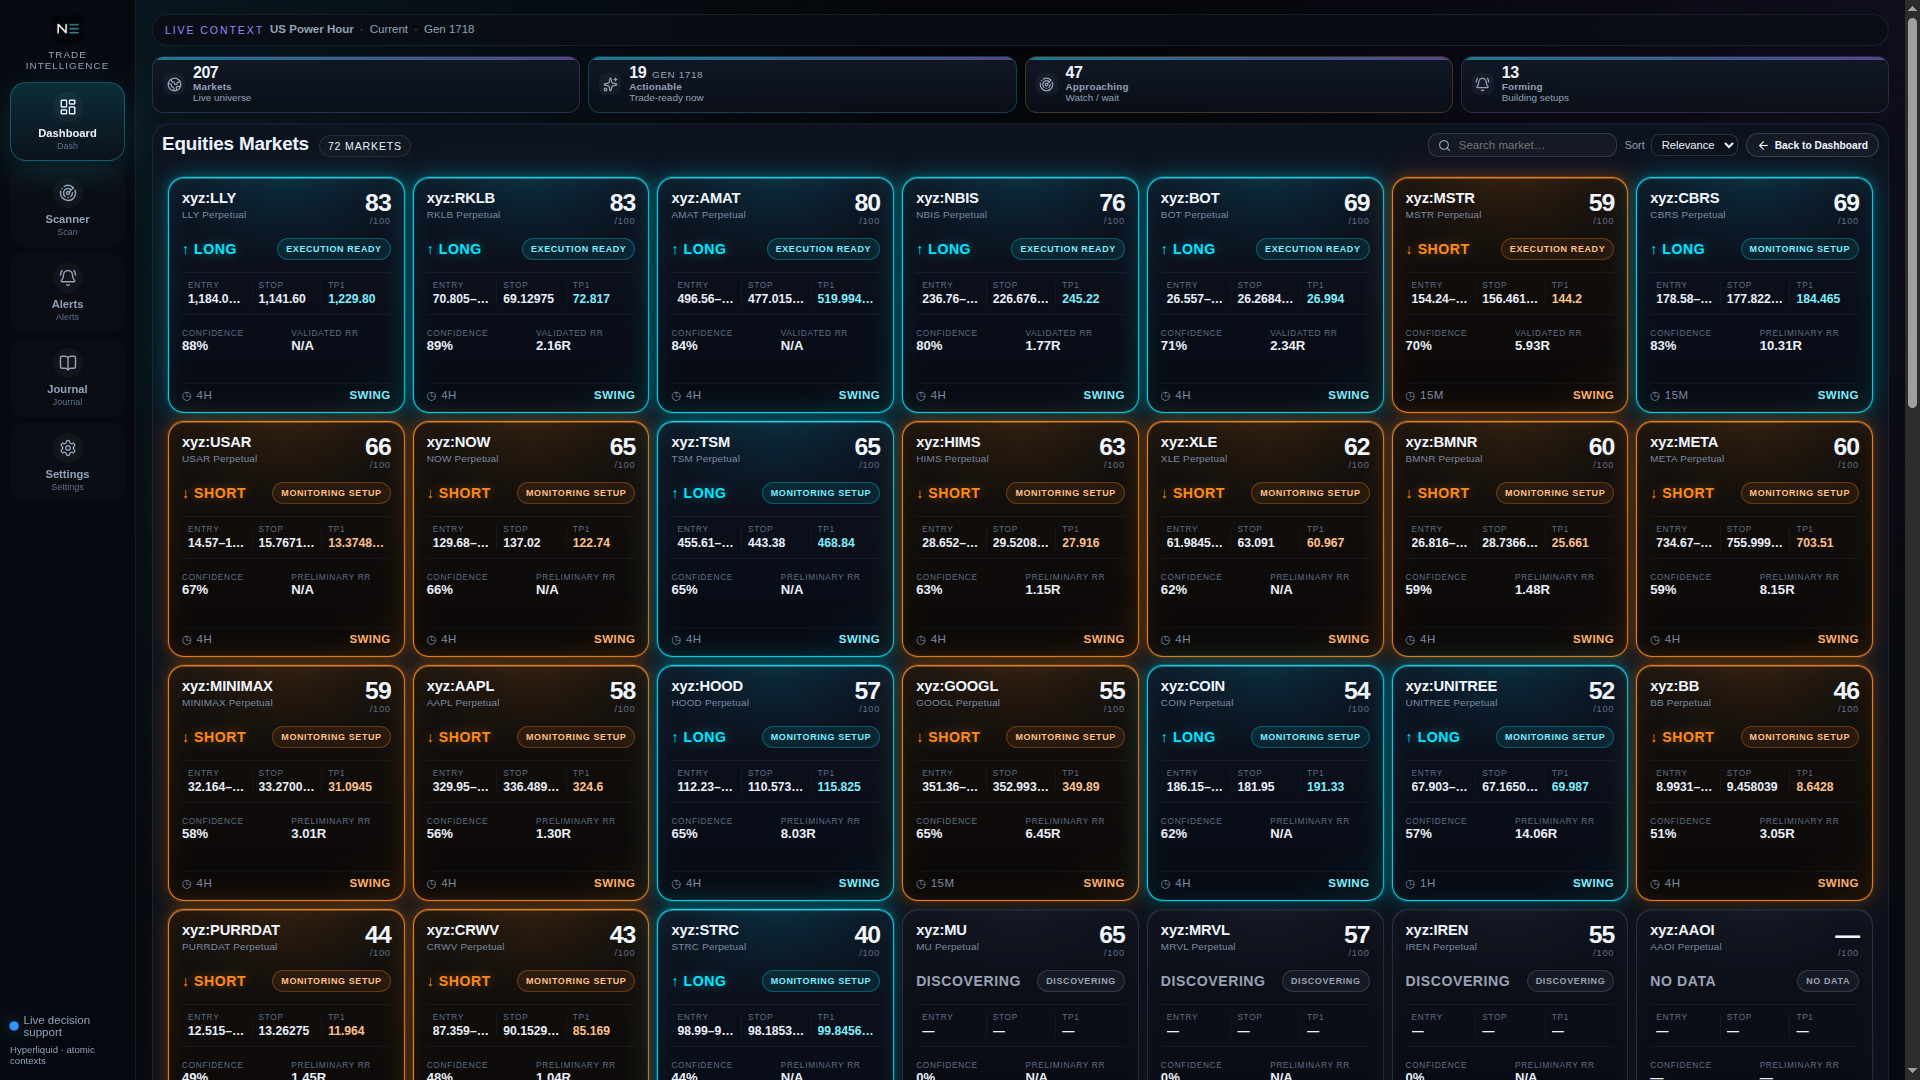Click the live decision support status dot
The image size is (1920, 1080).
click(14, 1026)
